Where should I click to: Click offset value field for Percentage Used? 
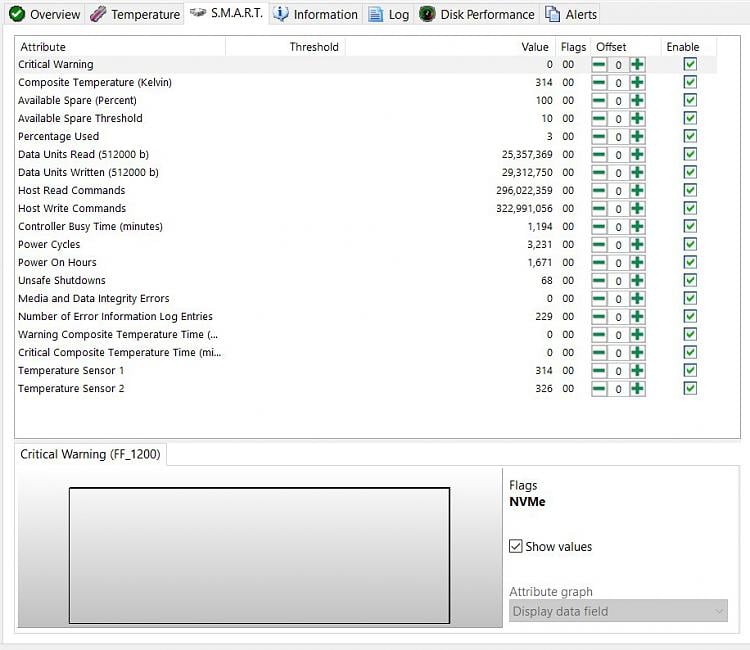[x=618, y=137]
